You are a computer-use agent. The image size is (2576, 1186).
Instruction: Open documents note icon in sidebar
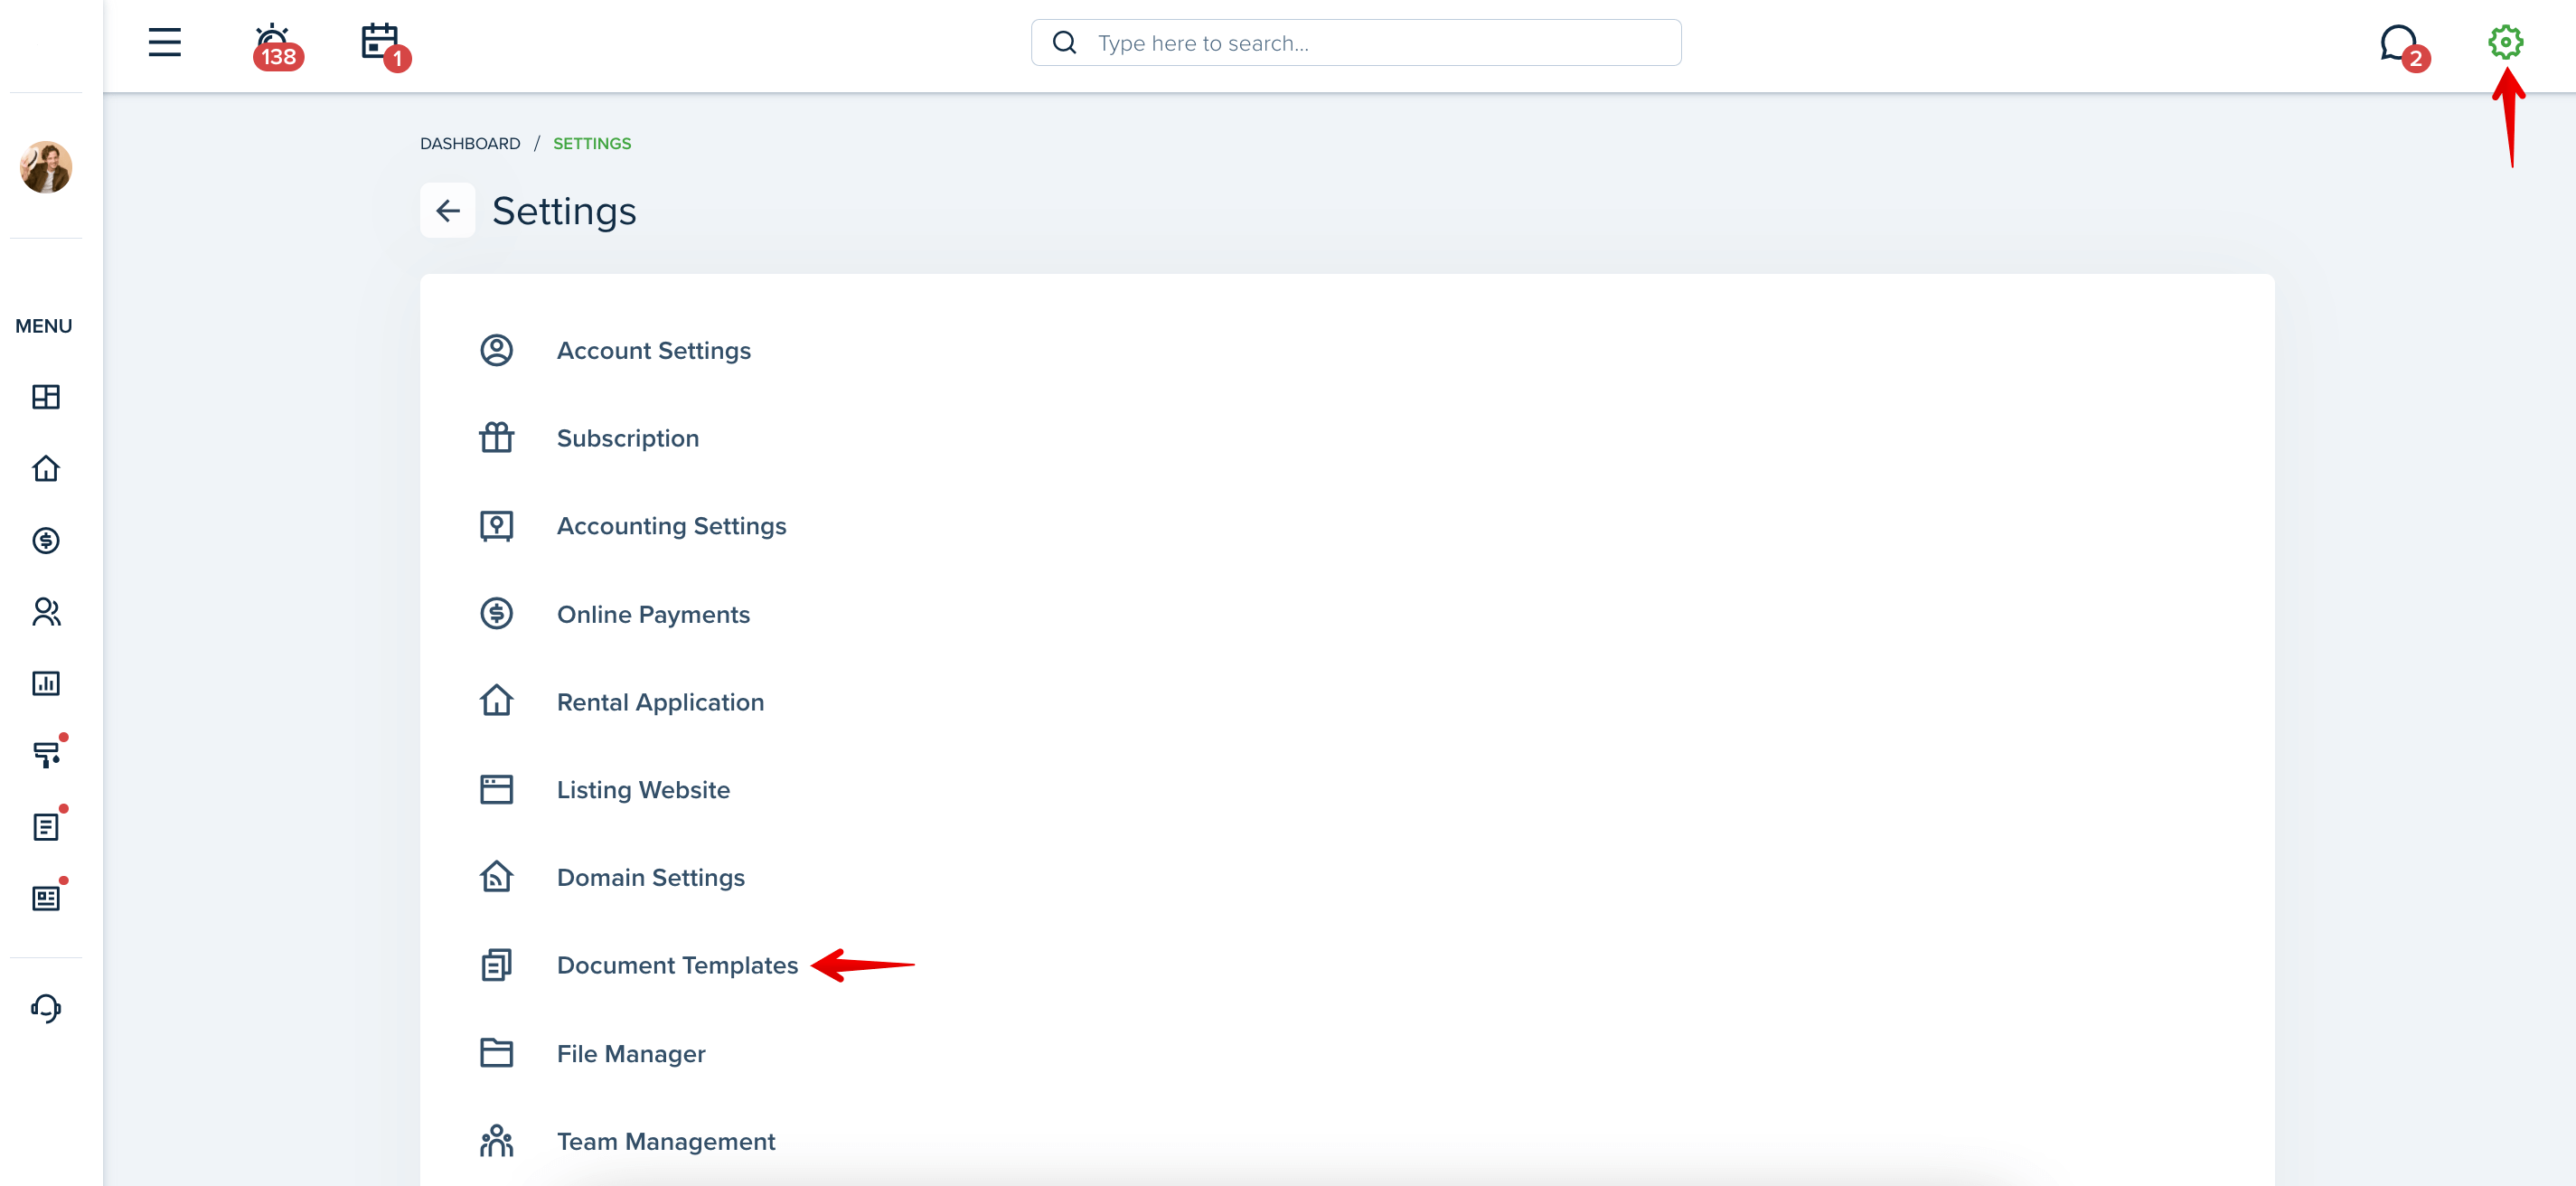pos(48,825)
